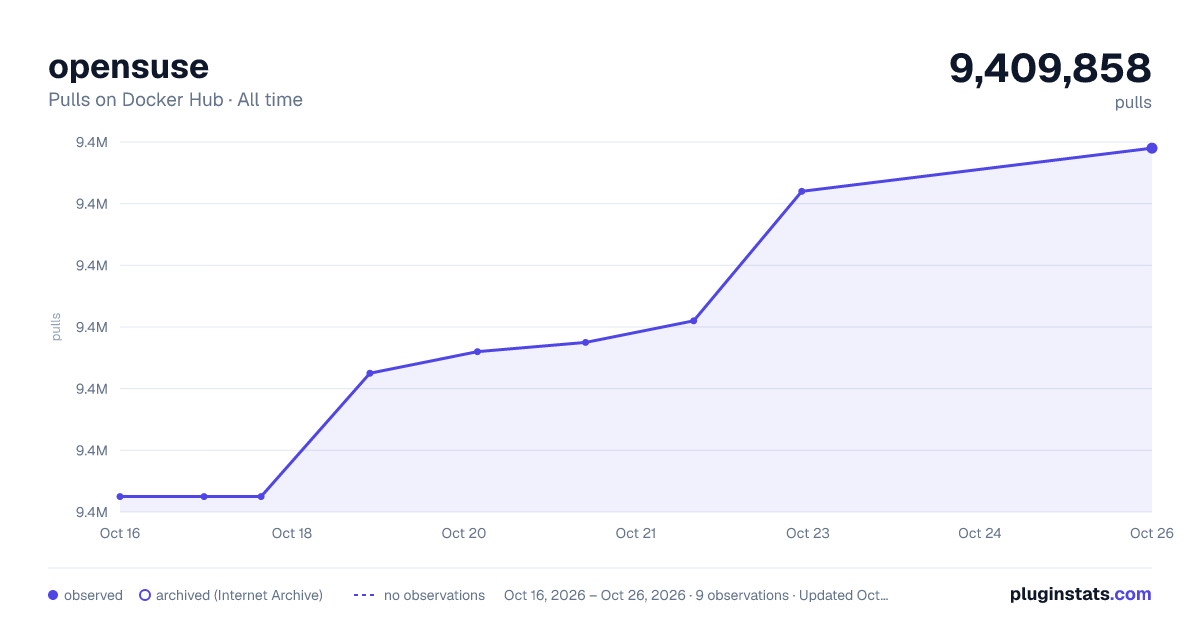Click the pluginstats.com link
The height and width of the screenshot is (630, 1200).
pos(1080,594)
